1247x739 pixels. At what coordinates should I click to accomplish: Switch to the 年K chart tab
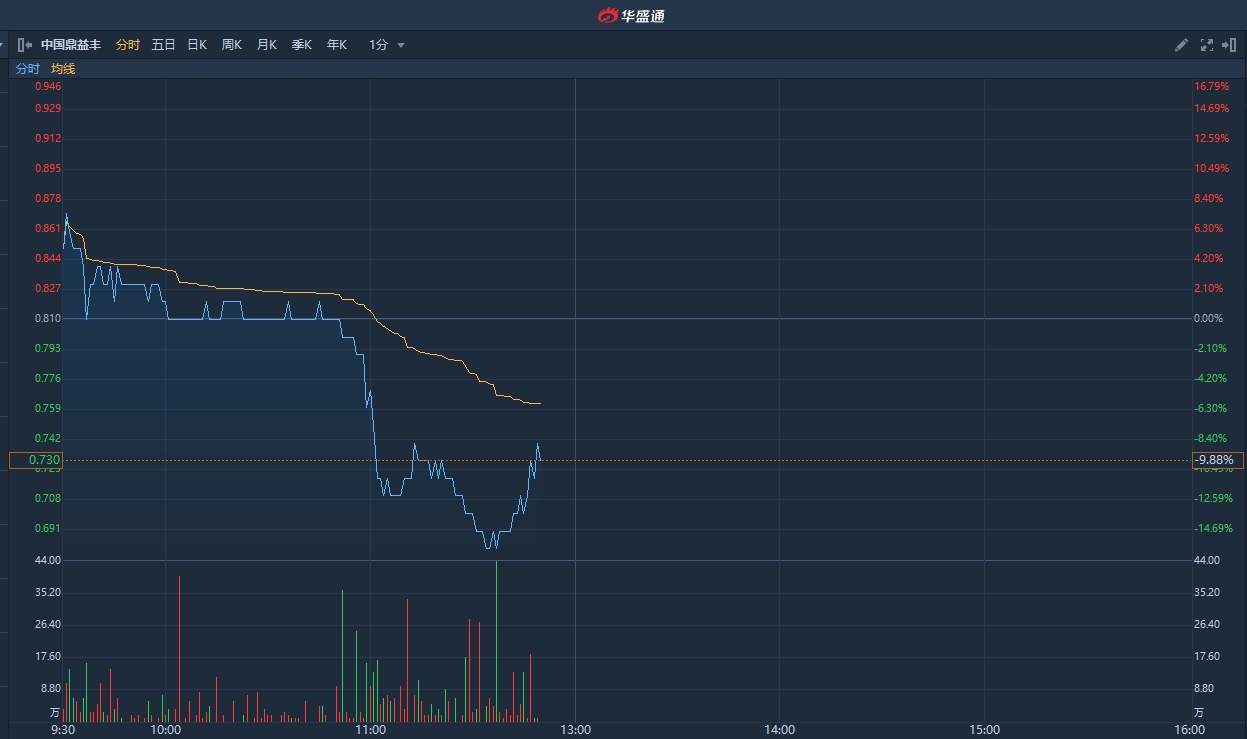pos(336,45)
